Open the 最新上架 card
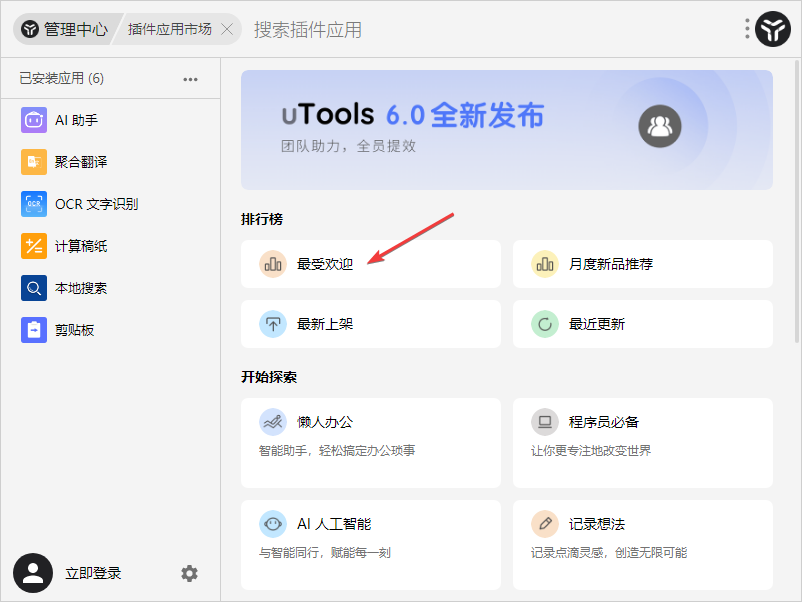 (371, 324)
